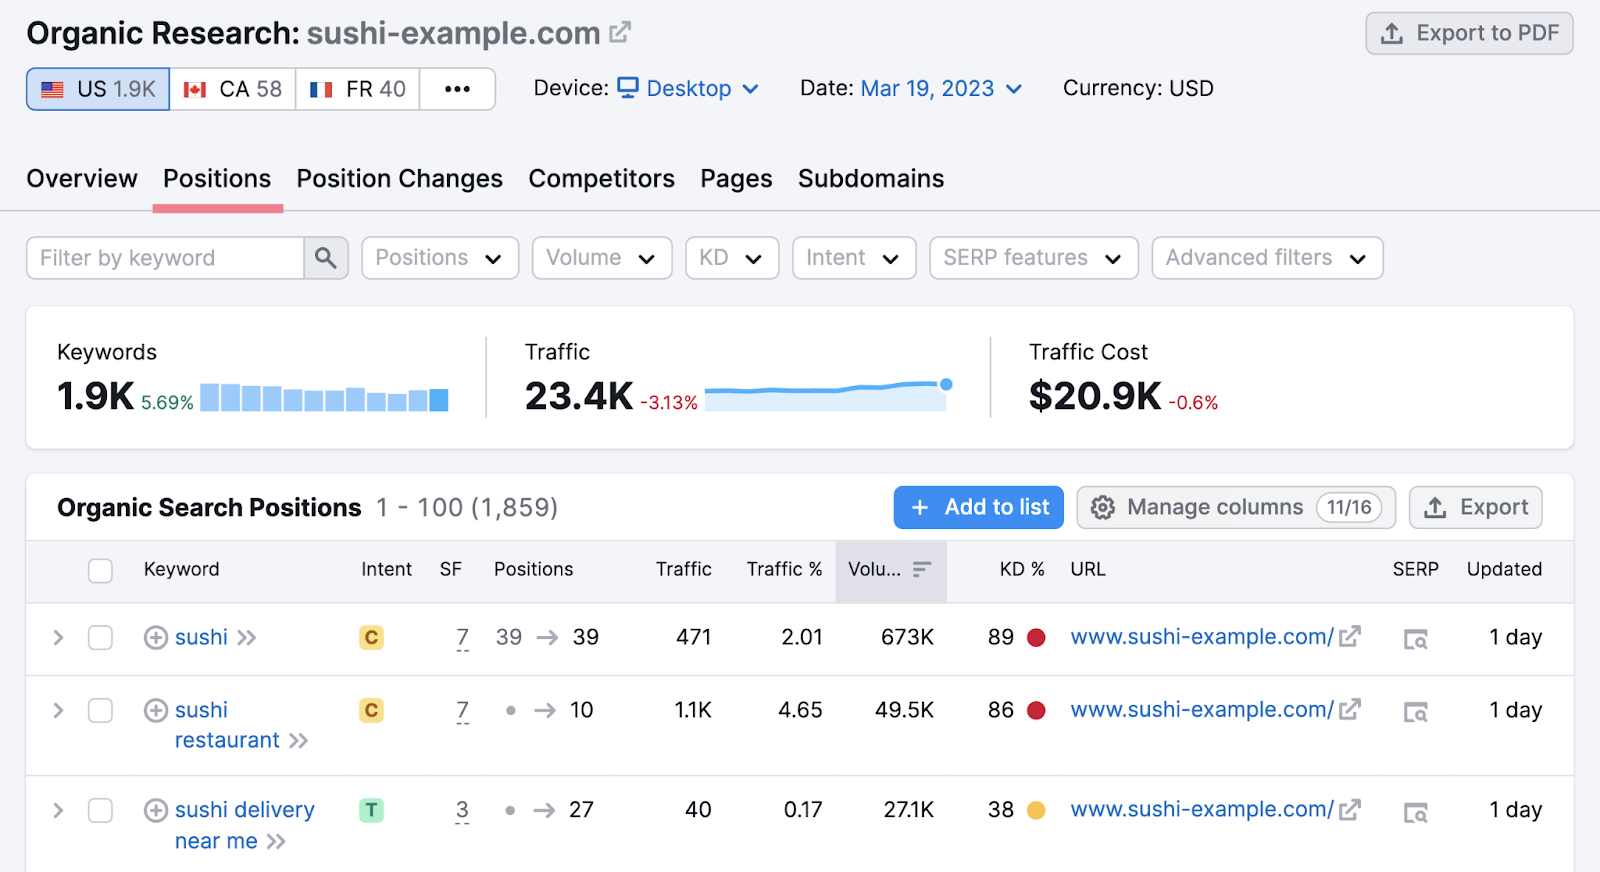Click the Add to list button

978,508
